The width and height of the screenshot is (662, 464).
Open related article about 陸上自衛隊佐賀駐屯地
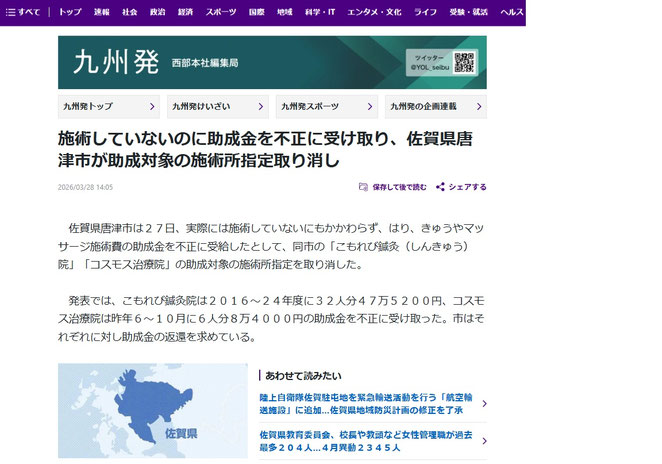(x=366, y=404)
